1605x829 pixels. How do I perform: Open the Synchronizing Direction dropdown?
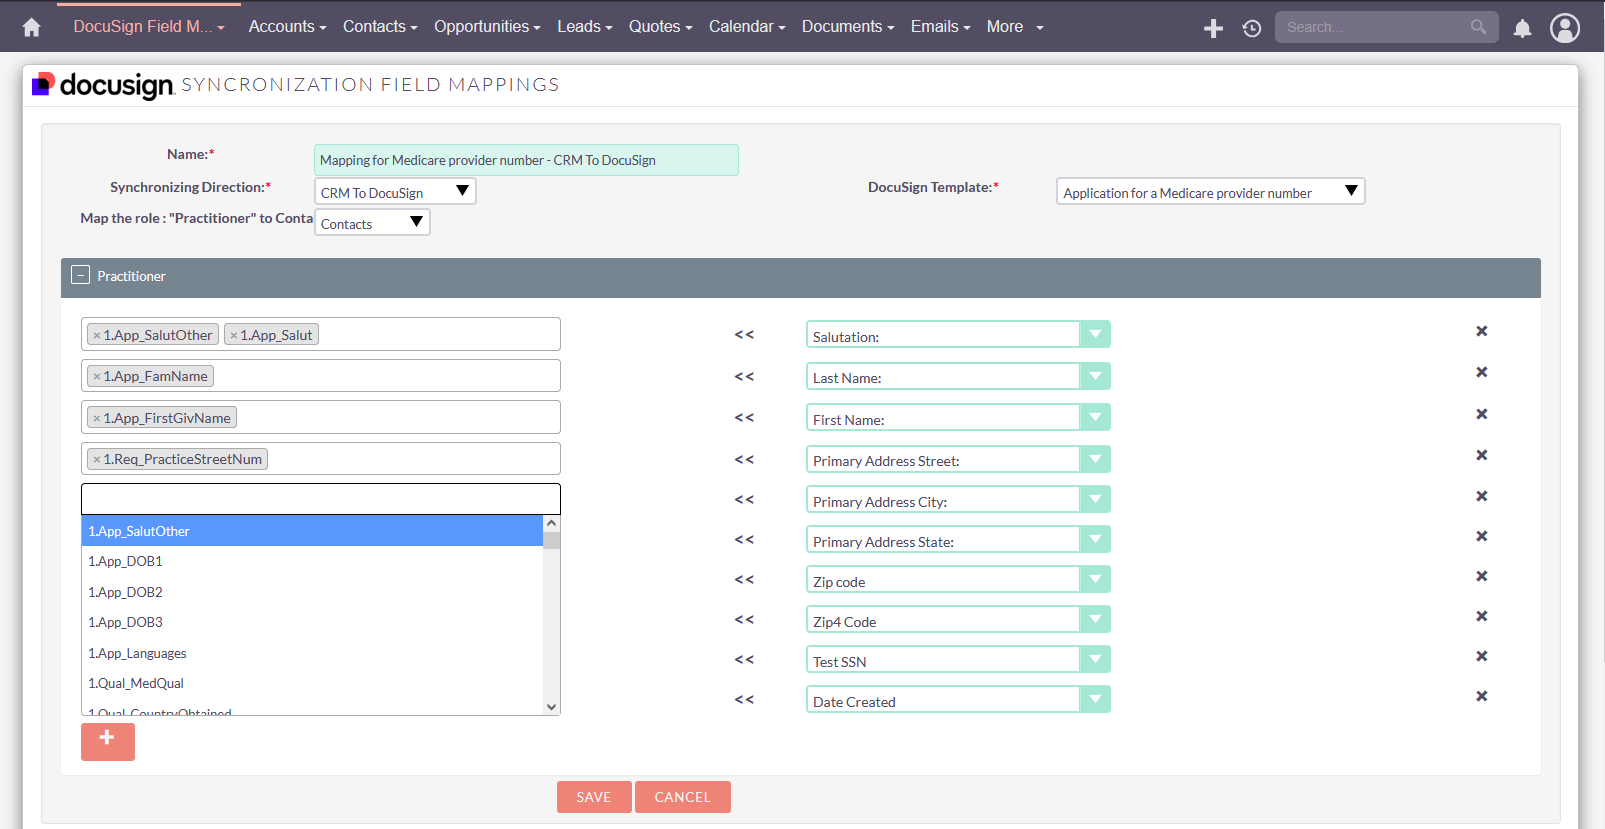pos(395,192)
